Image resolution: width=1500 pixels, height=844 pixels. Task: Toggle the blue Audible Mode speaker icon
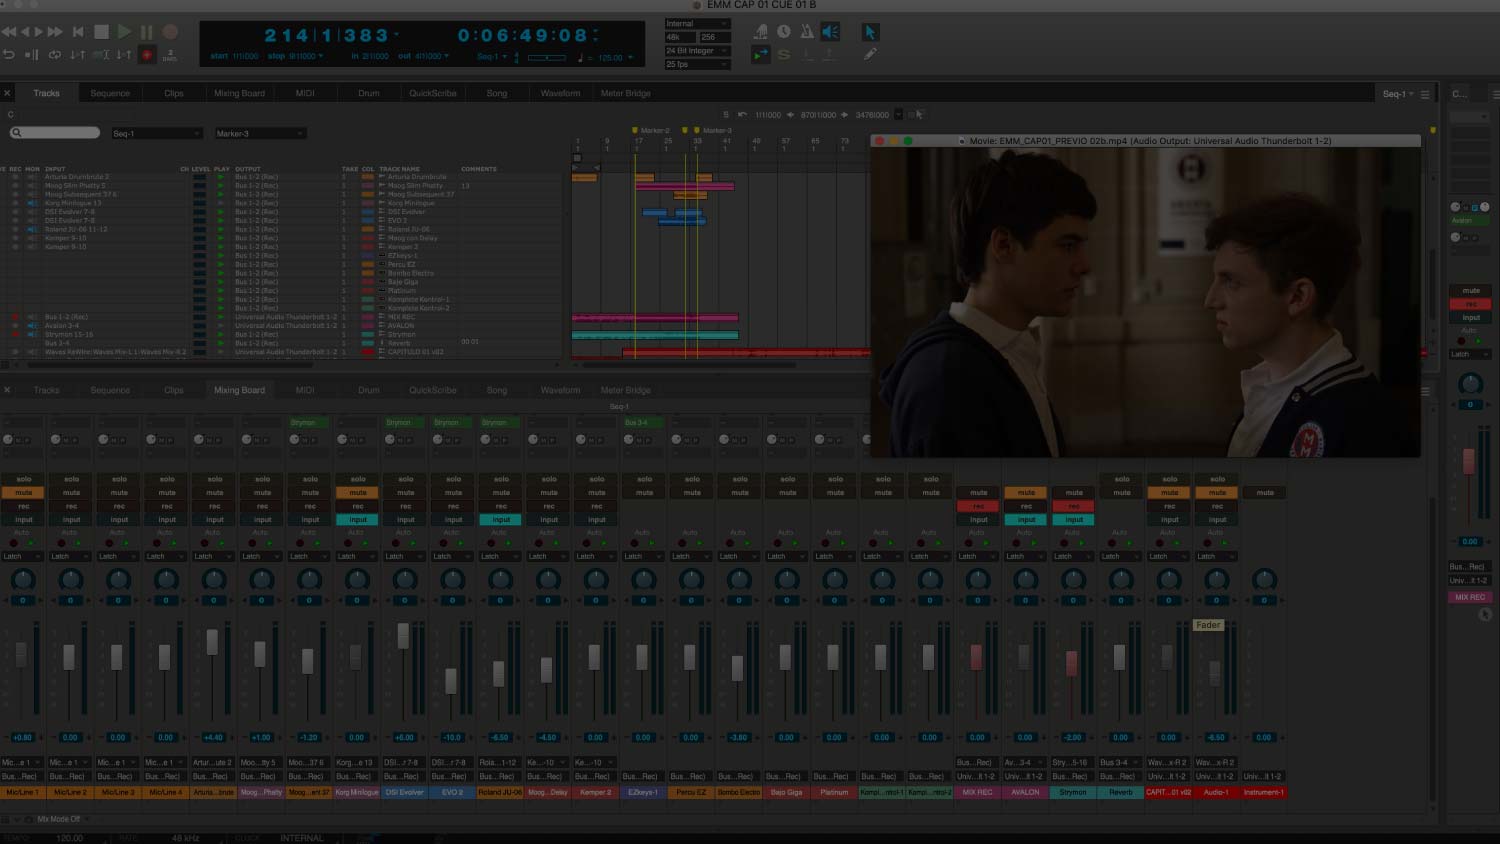point(830,32)
